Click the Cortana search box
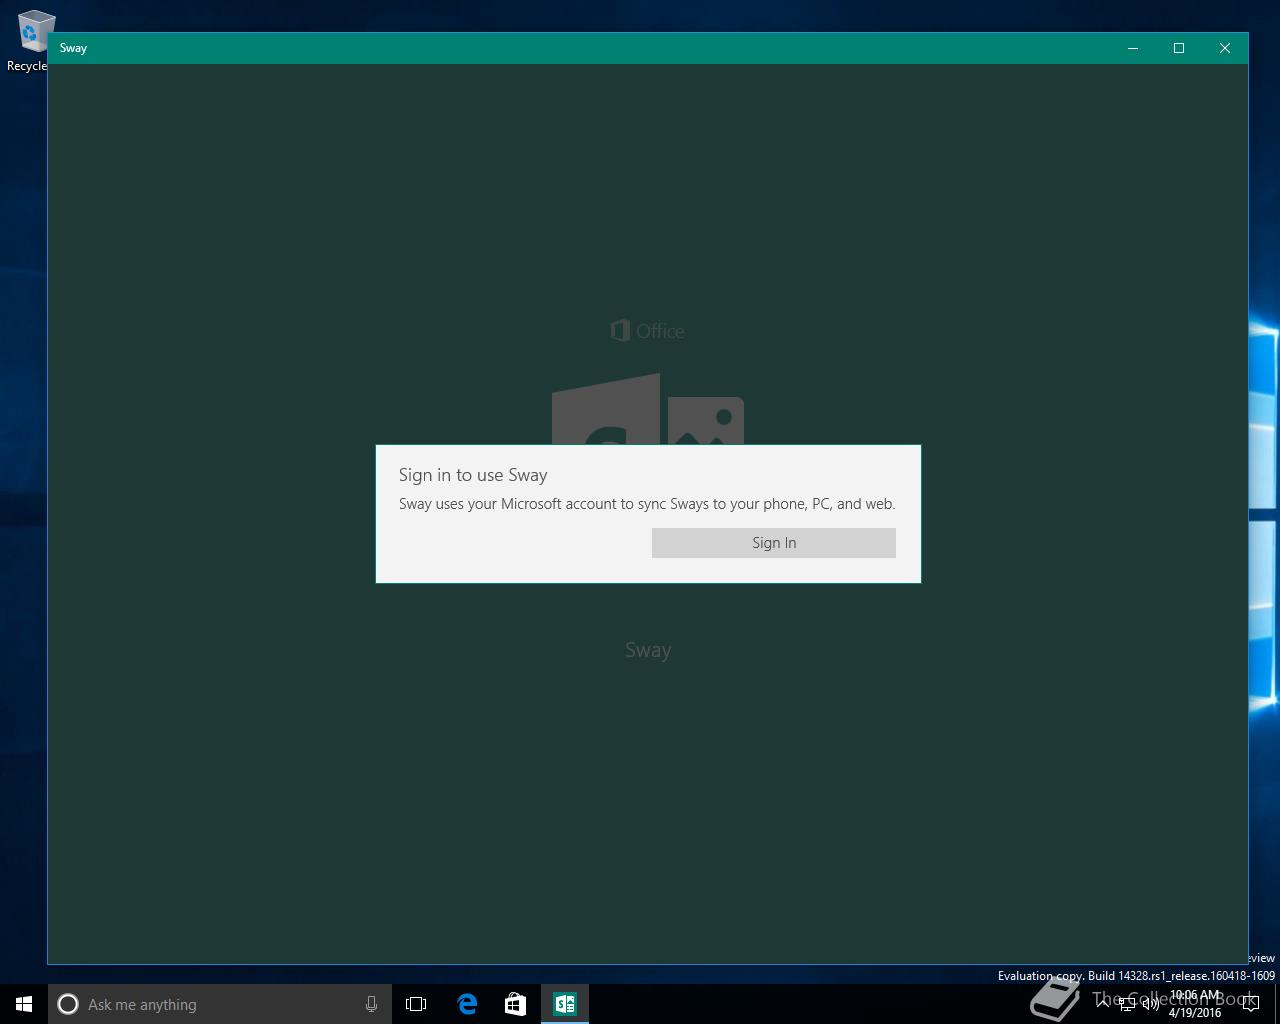 pyautogui.click(x=219, y=1004)
